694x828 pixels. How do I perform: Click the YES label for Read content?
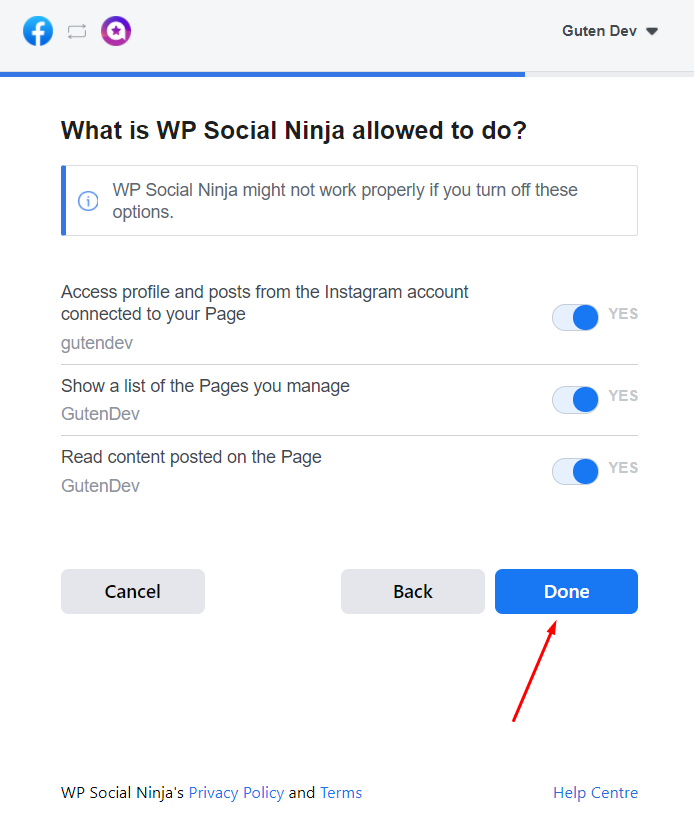pyautogui.click(x=623, y=467)
